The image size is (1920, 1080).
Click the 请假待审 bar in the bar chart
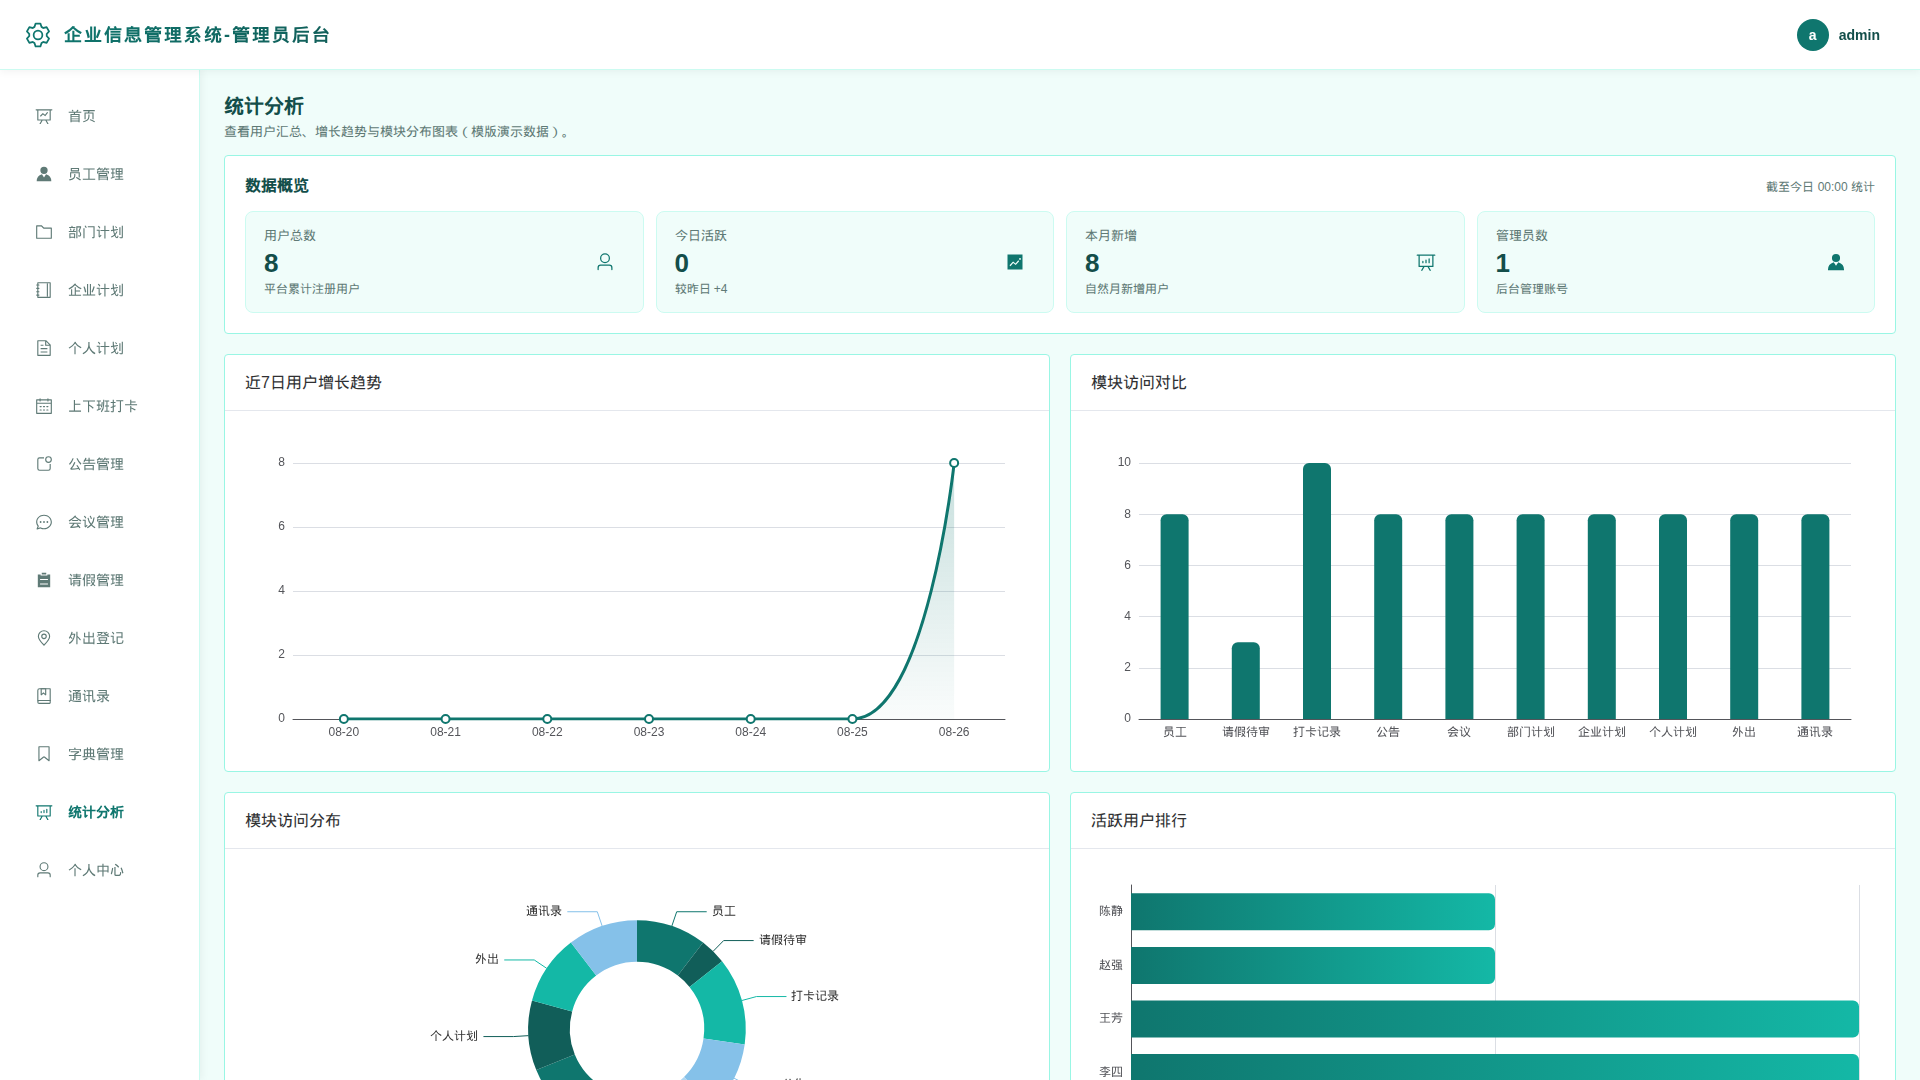pyautogui.click(x=1246, y=681)
